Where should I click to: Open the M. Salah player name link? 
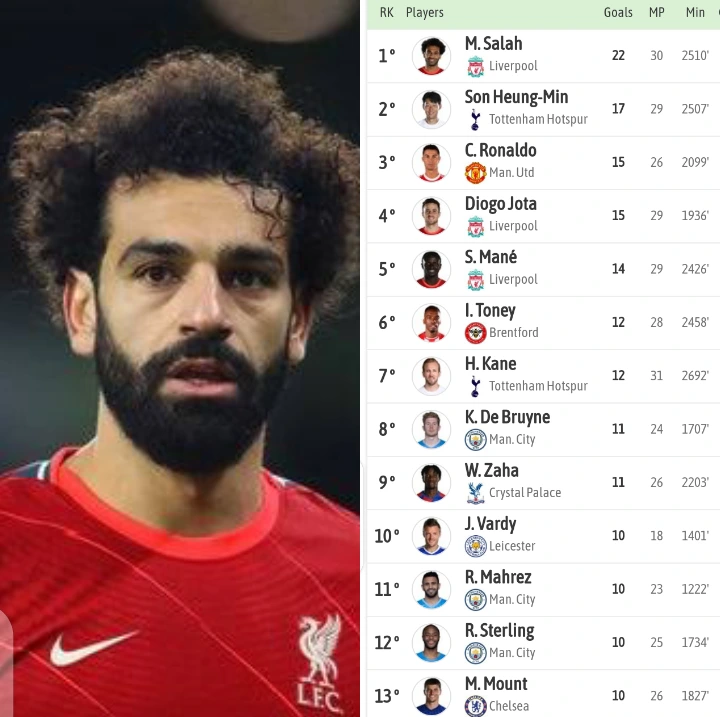(494, 44)
